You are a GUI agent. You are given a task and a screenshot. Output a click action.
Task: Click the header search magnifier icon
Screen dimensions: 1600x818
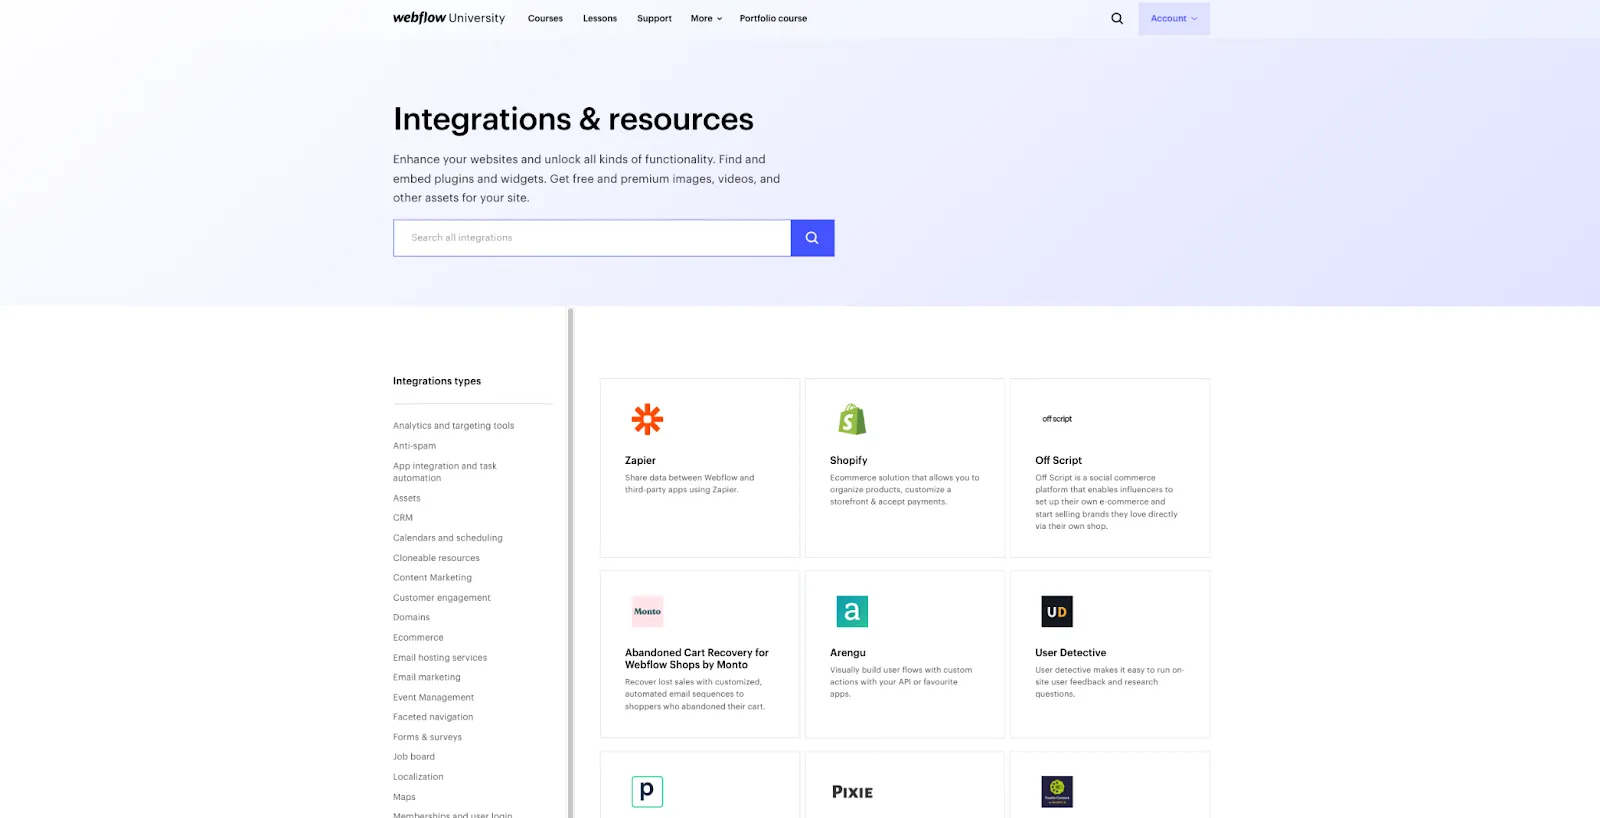click(x=1117, y=18)
